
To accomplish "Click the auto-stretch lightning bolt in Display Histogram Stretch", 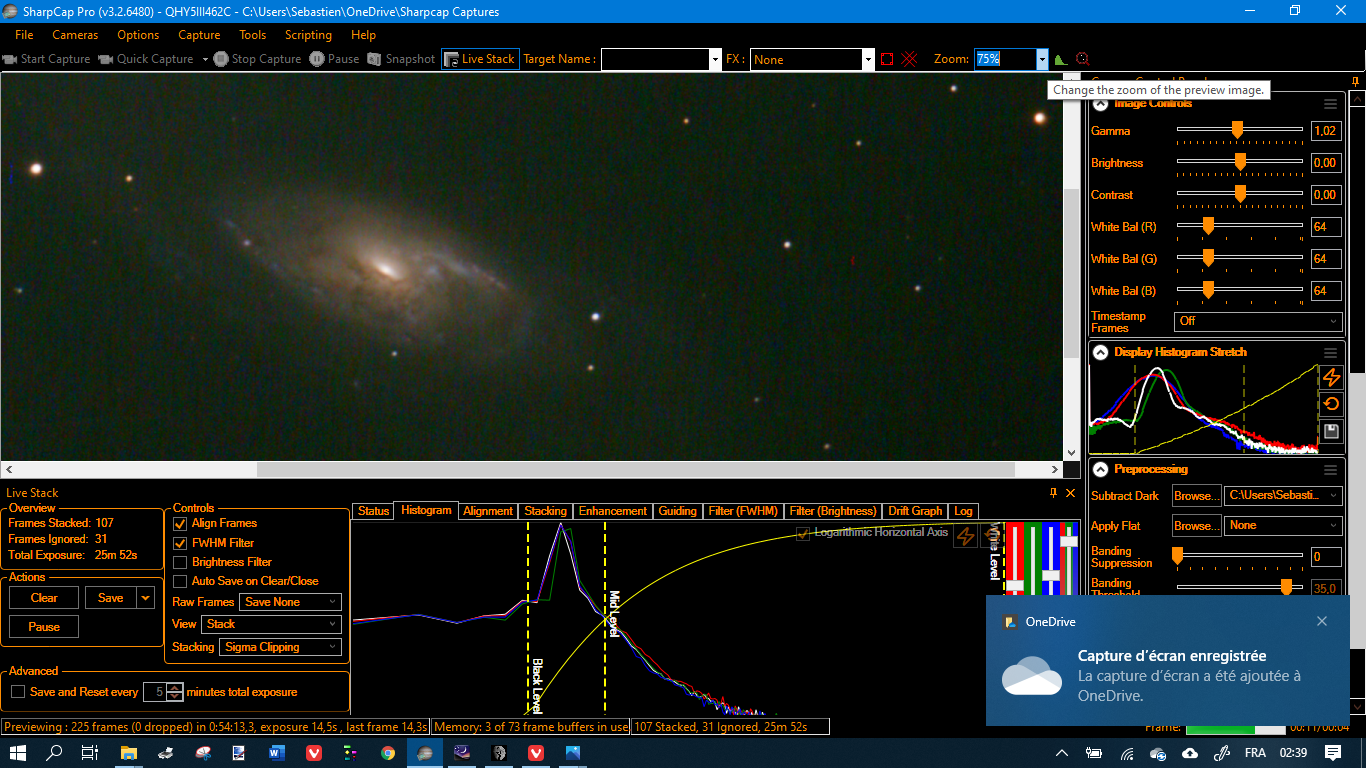I will (1331, 377).
